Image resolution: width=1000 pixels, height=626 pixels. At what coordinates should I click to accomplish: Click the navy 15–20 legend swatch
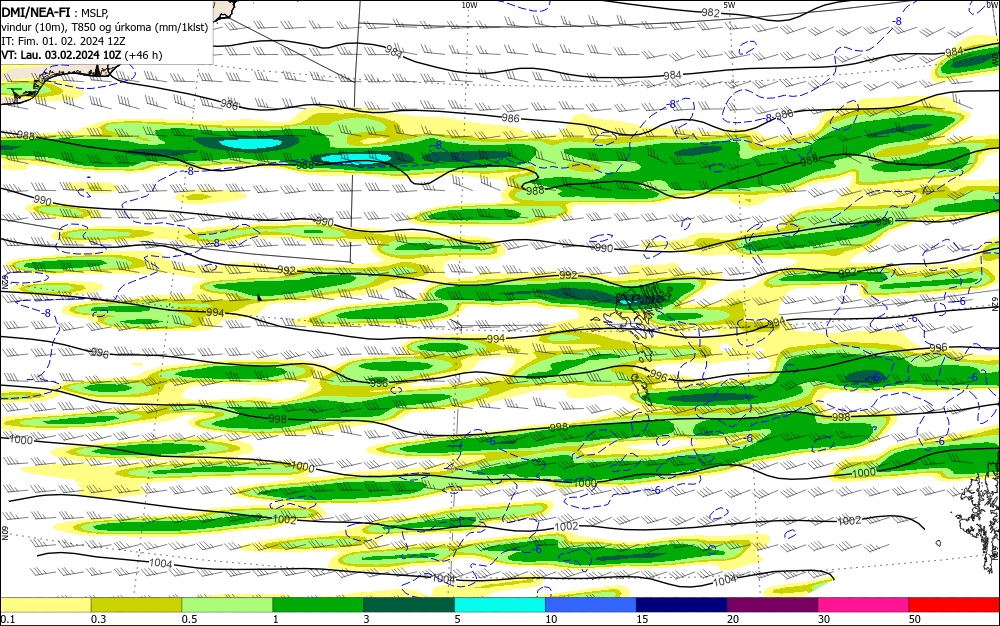682,605
